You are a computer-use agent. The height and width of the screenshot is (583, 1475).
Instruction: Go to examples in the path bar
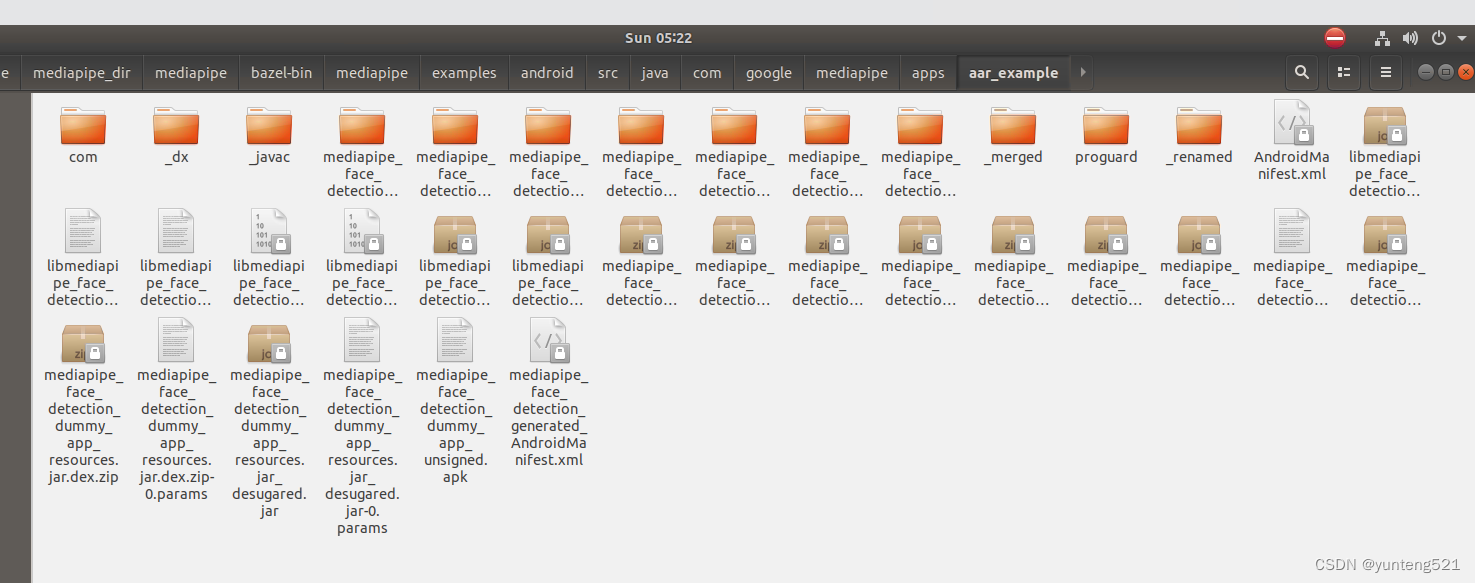[x=464, y=72]
